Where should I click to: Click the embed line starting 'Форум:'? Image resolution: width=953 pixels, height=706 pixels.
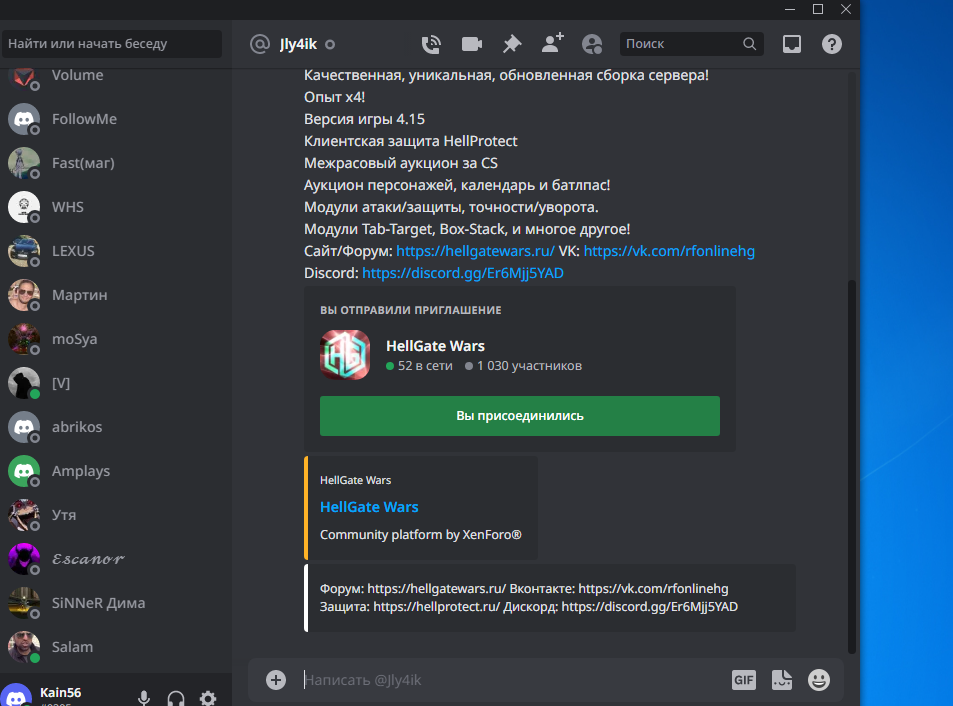tap(524, 588)
